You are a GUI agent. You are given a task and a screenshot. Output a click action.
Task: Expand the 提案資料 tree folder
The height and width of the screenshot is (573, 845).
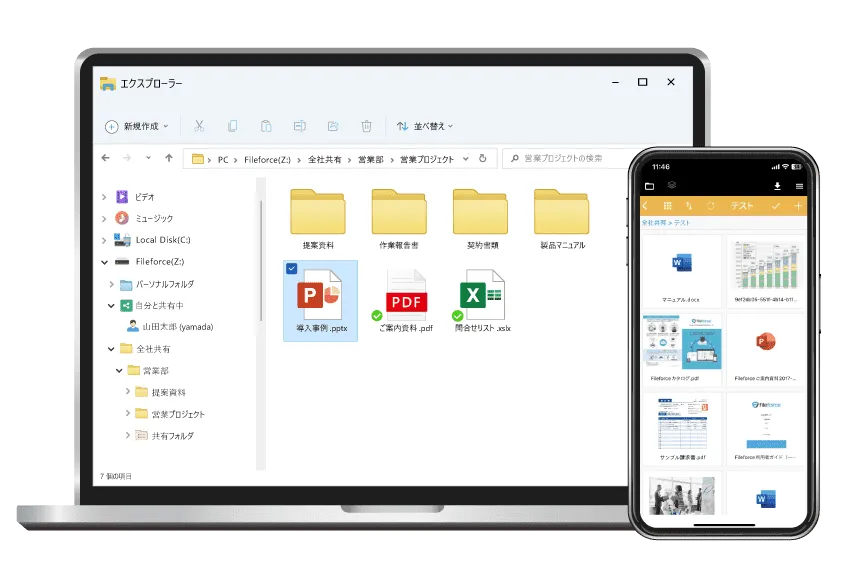point(128,392)
